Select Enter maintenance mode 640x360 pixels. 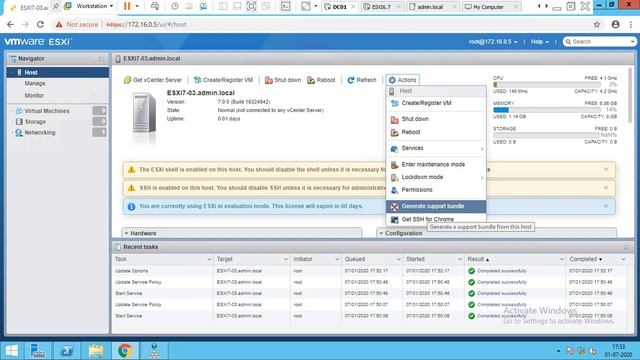(436, 164)
